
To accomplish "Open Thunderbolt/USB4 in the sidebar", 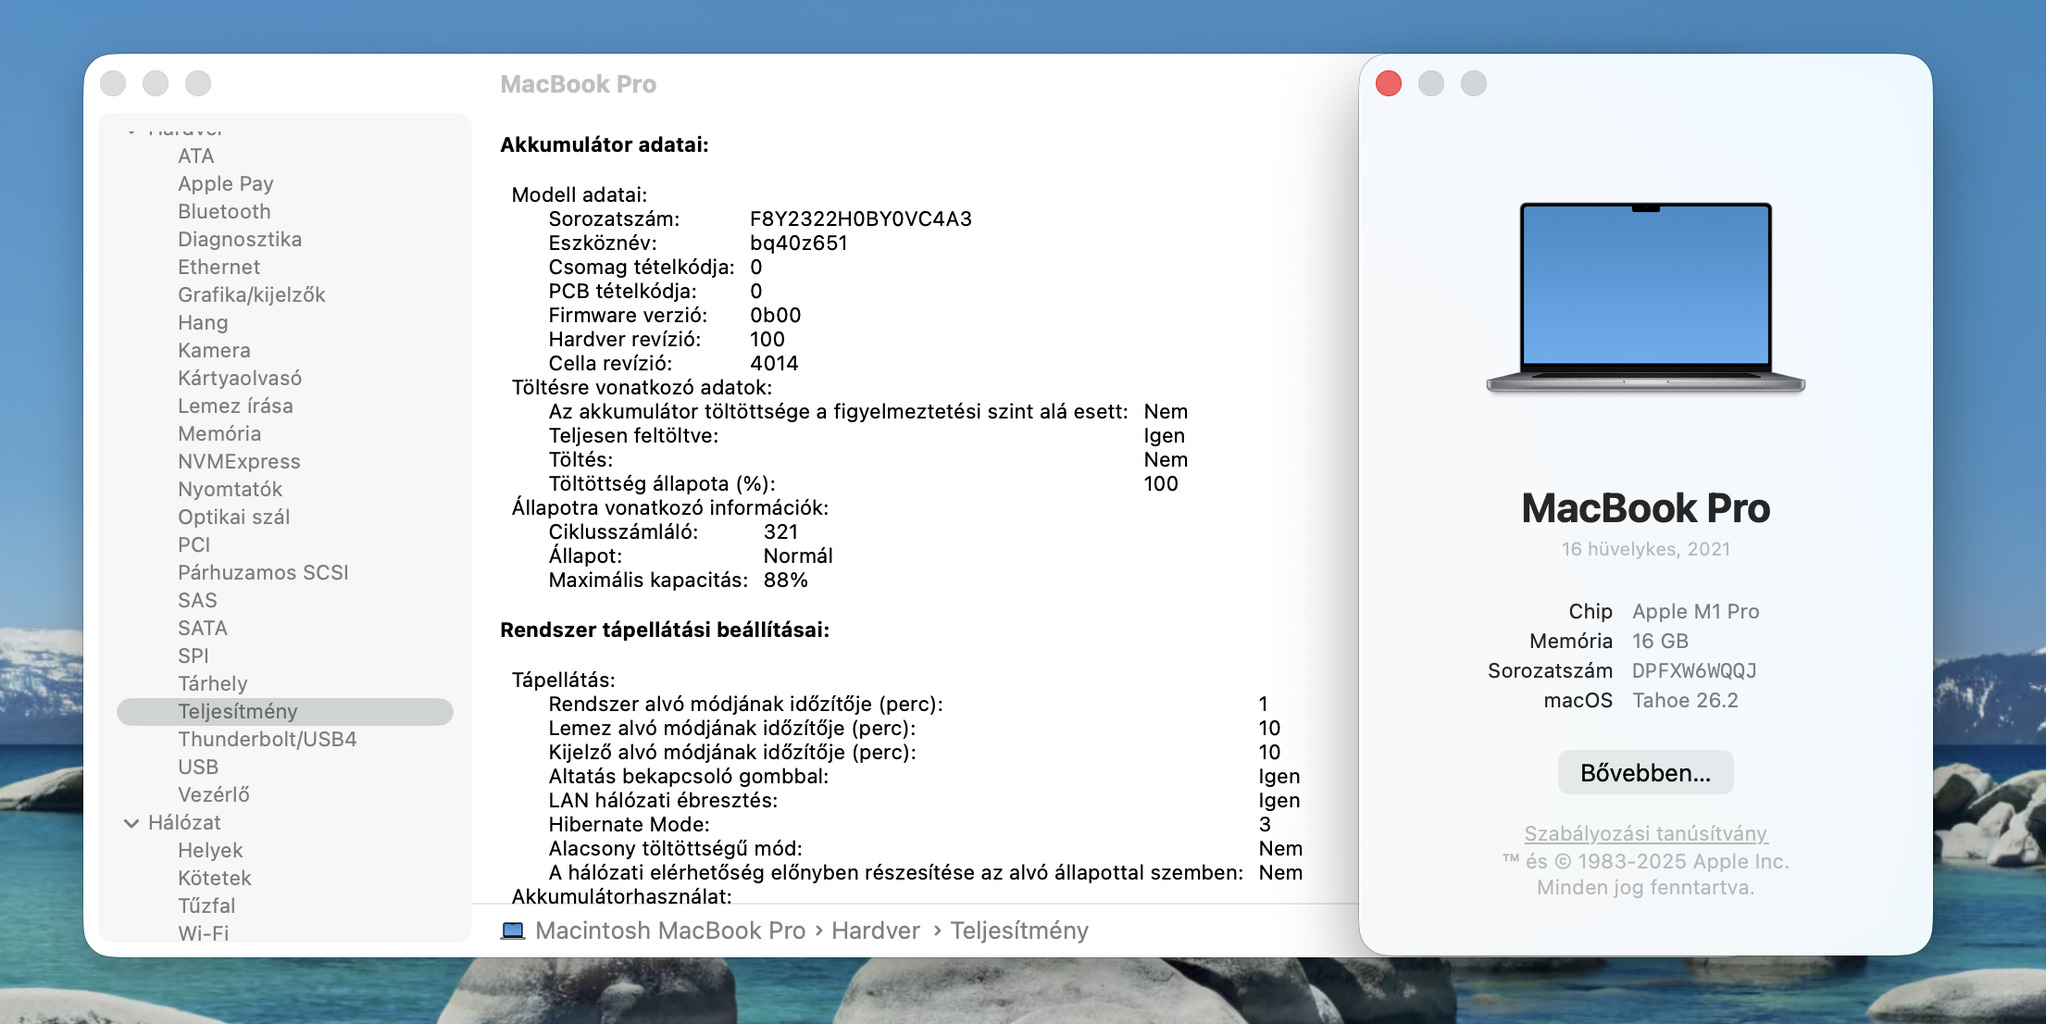I will point(267,740).
